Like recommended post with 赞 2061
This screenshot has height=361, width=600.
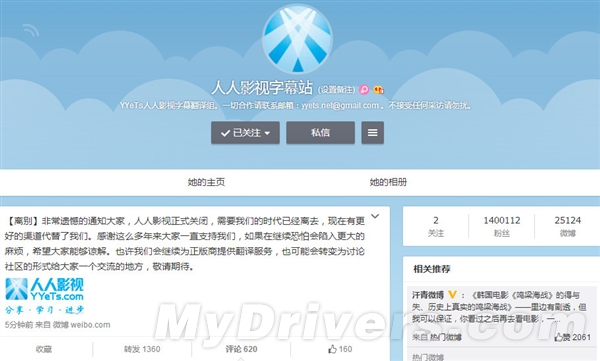(572, 337)
